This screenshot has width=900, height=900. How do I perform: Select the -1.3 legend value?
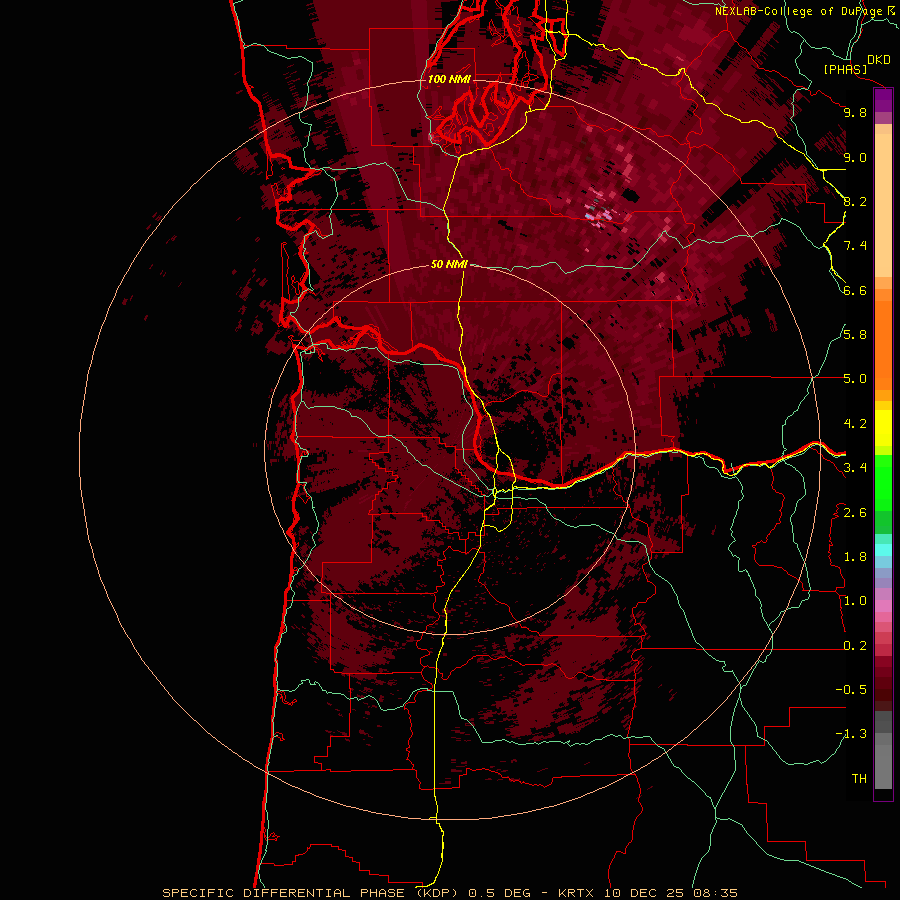(x=851, y=734)
